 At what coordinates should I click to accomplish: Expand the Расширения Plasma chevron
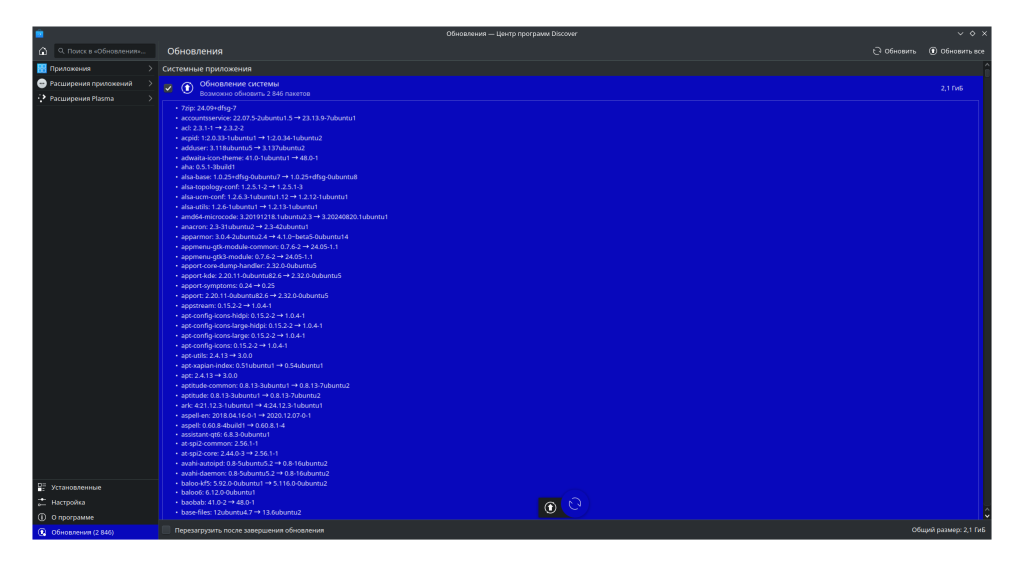150,99
